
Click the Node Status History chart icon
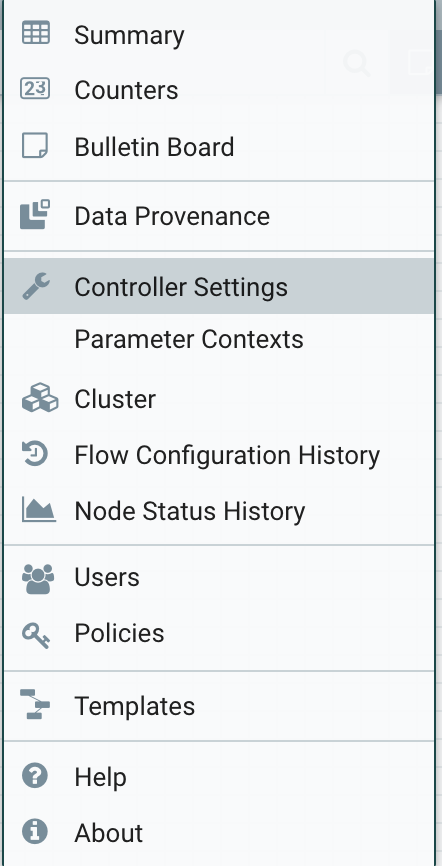[x=39, y=509]
